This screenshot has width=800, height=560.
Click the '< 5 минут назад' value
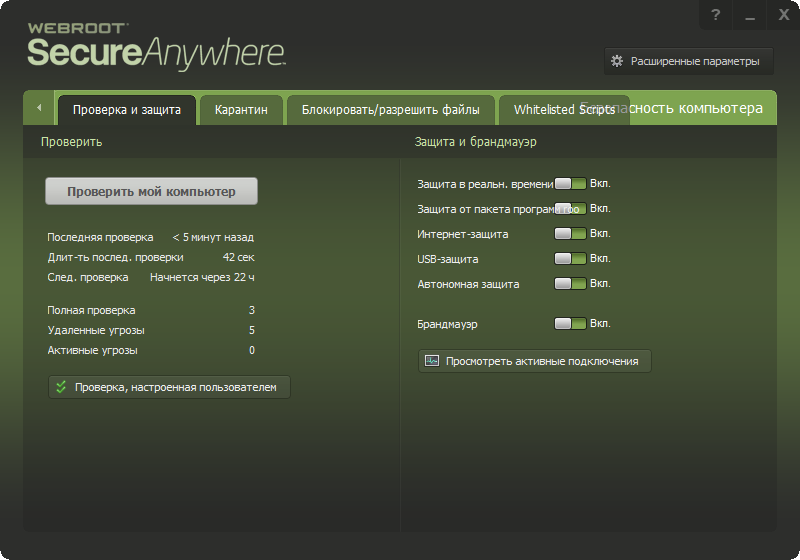tap(213, 237)
